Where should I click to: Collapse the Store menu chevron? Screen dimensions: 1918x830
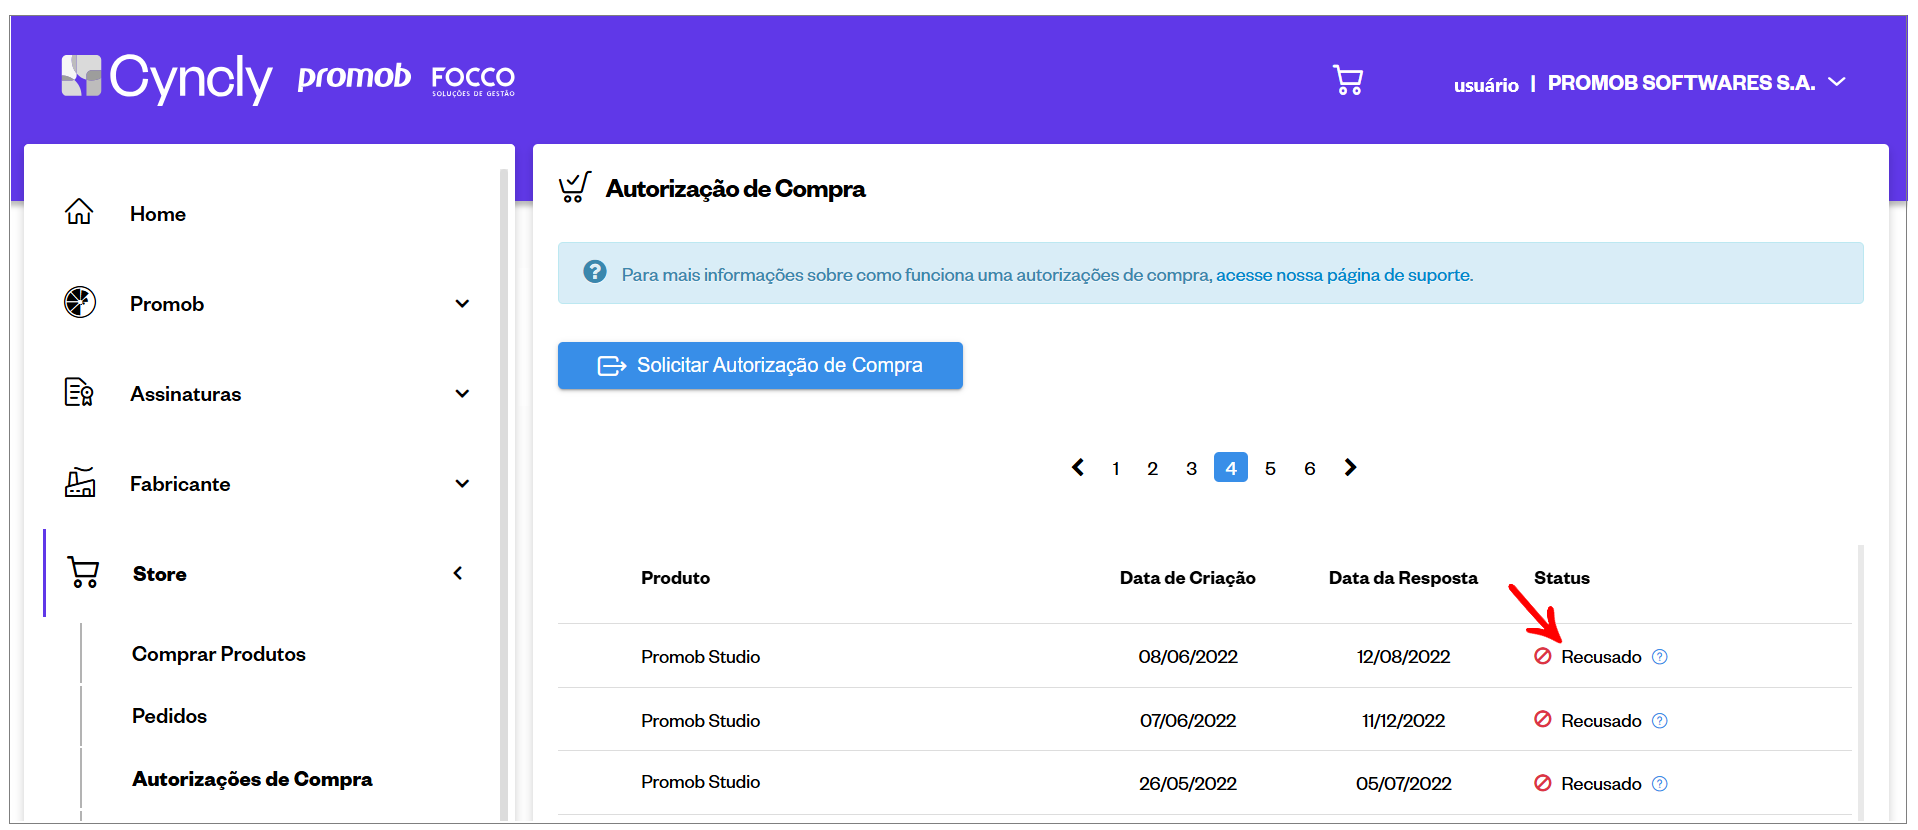pyautogui.click(x=458, y=573)
